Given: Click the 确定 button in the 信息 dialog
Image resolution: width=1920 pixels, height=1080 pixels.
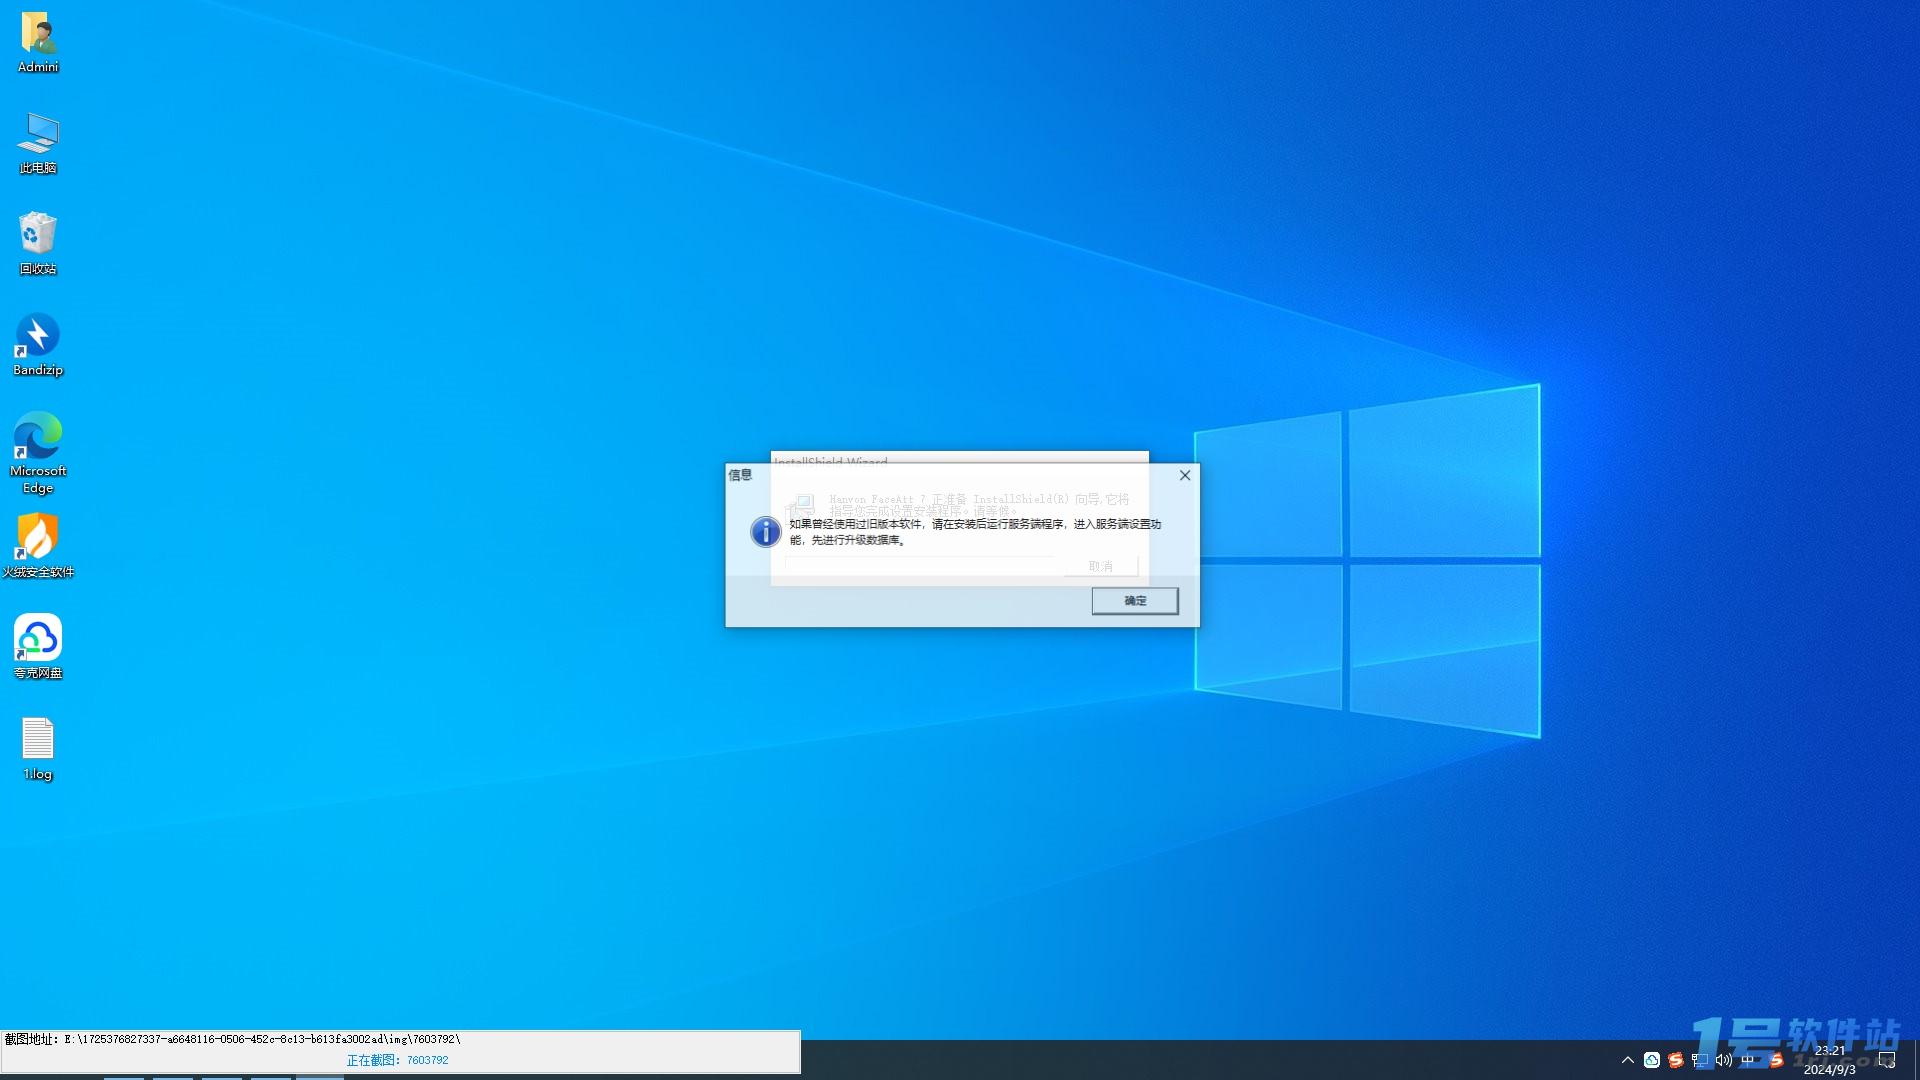Looking at the screenshot, I should point(1134,601).
